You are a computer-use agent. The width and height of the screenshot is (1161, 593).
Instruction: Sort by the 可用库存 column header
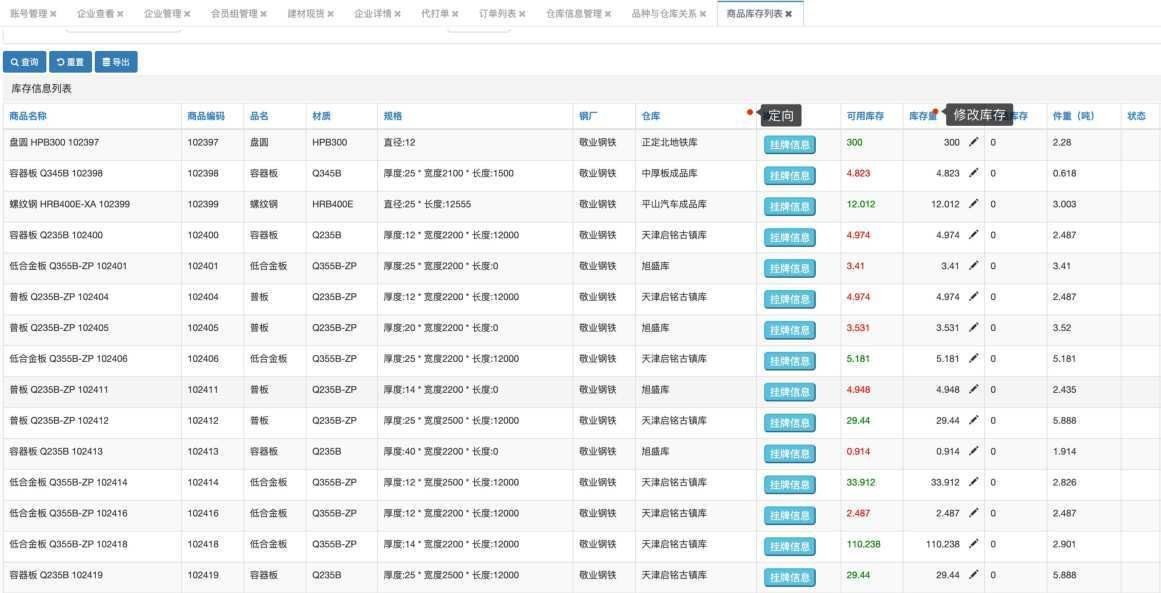click(x=866, y=116)
